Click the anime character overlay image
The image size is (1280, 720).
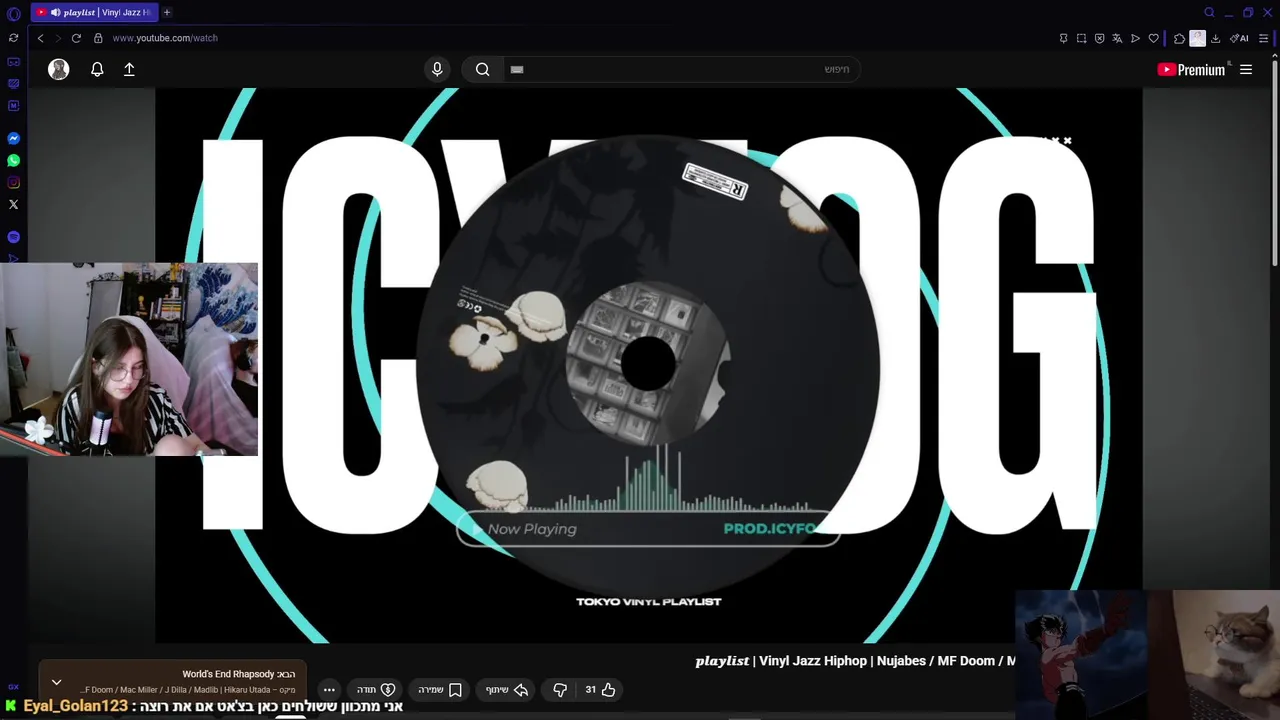coord(1081,654)
